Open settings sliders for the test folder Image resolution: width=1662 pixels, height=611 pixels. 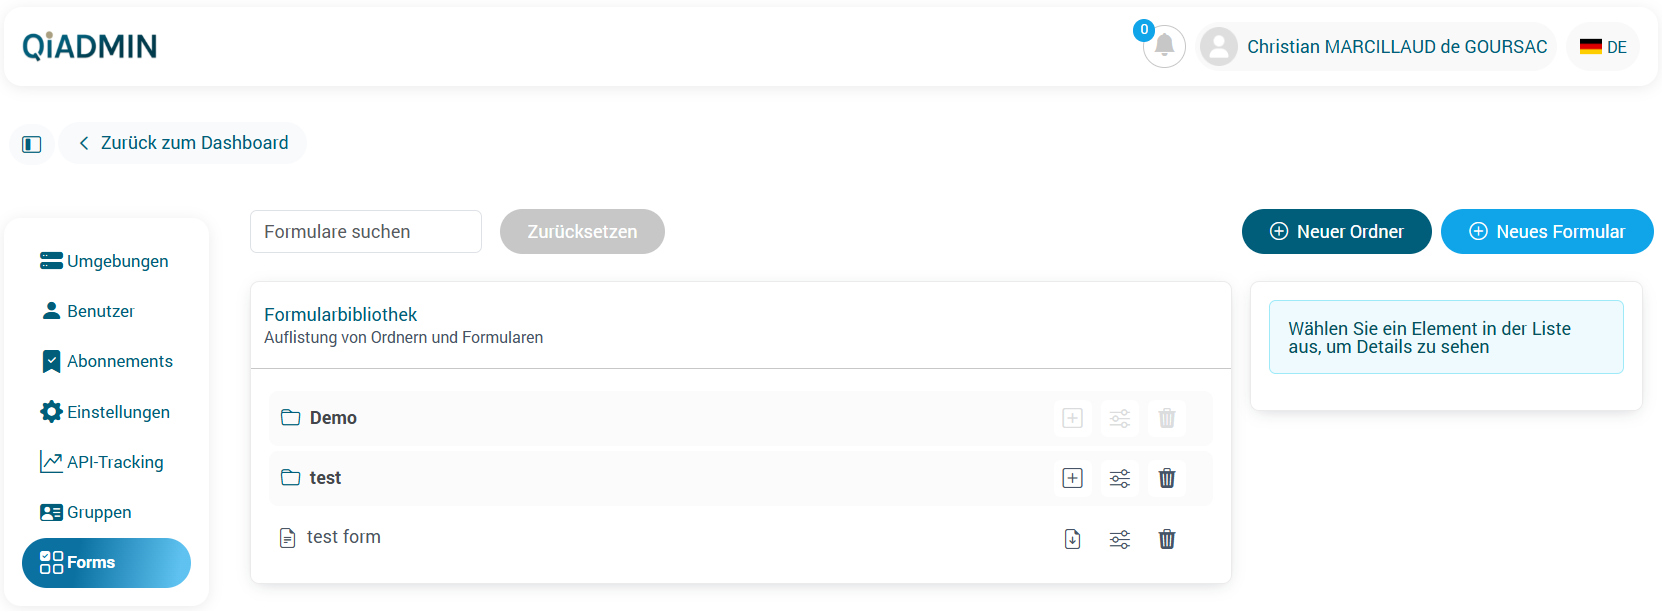coord(1120,478)
